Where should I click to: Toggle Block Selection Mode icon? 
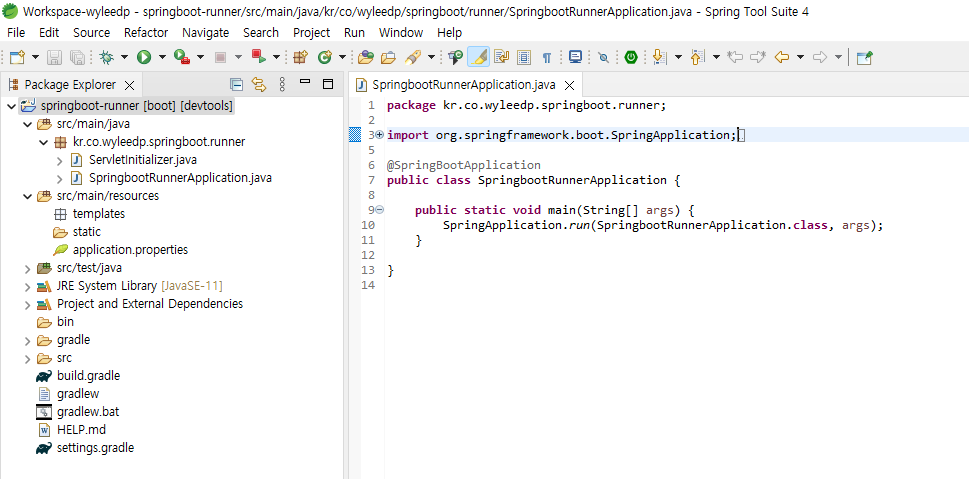pos(524,57)
